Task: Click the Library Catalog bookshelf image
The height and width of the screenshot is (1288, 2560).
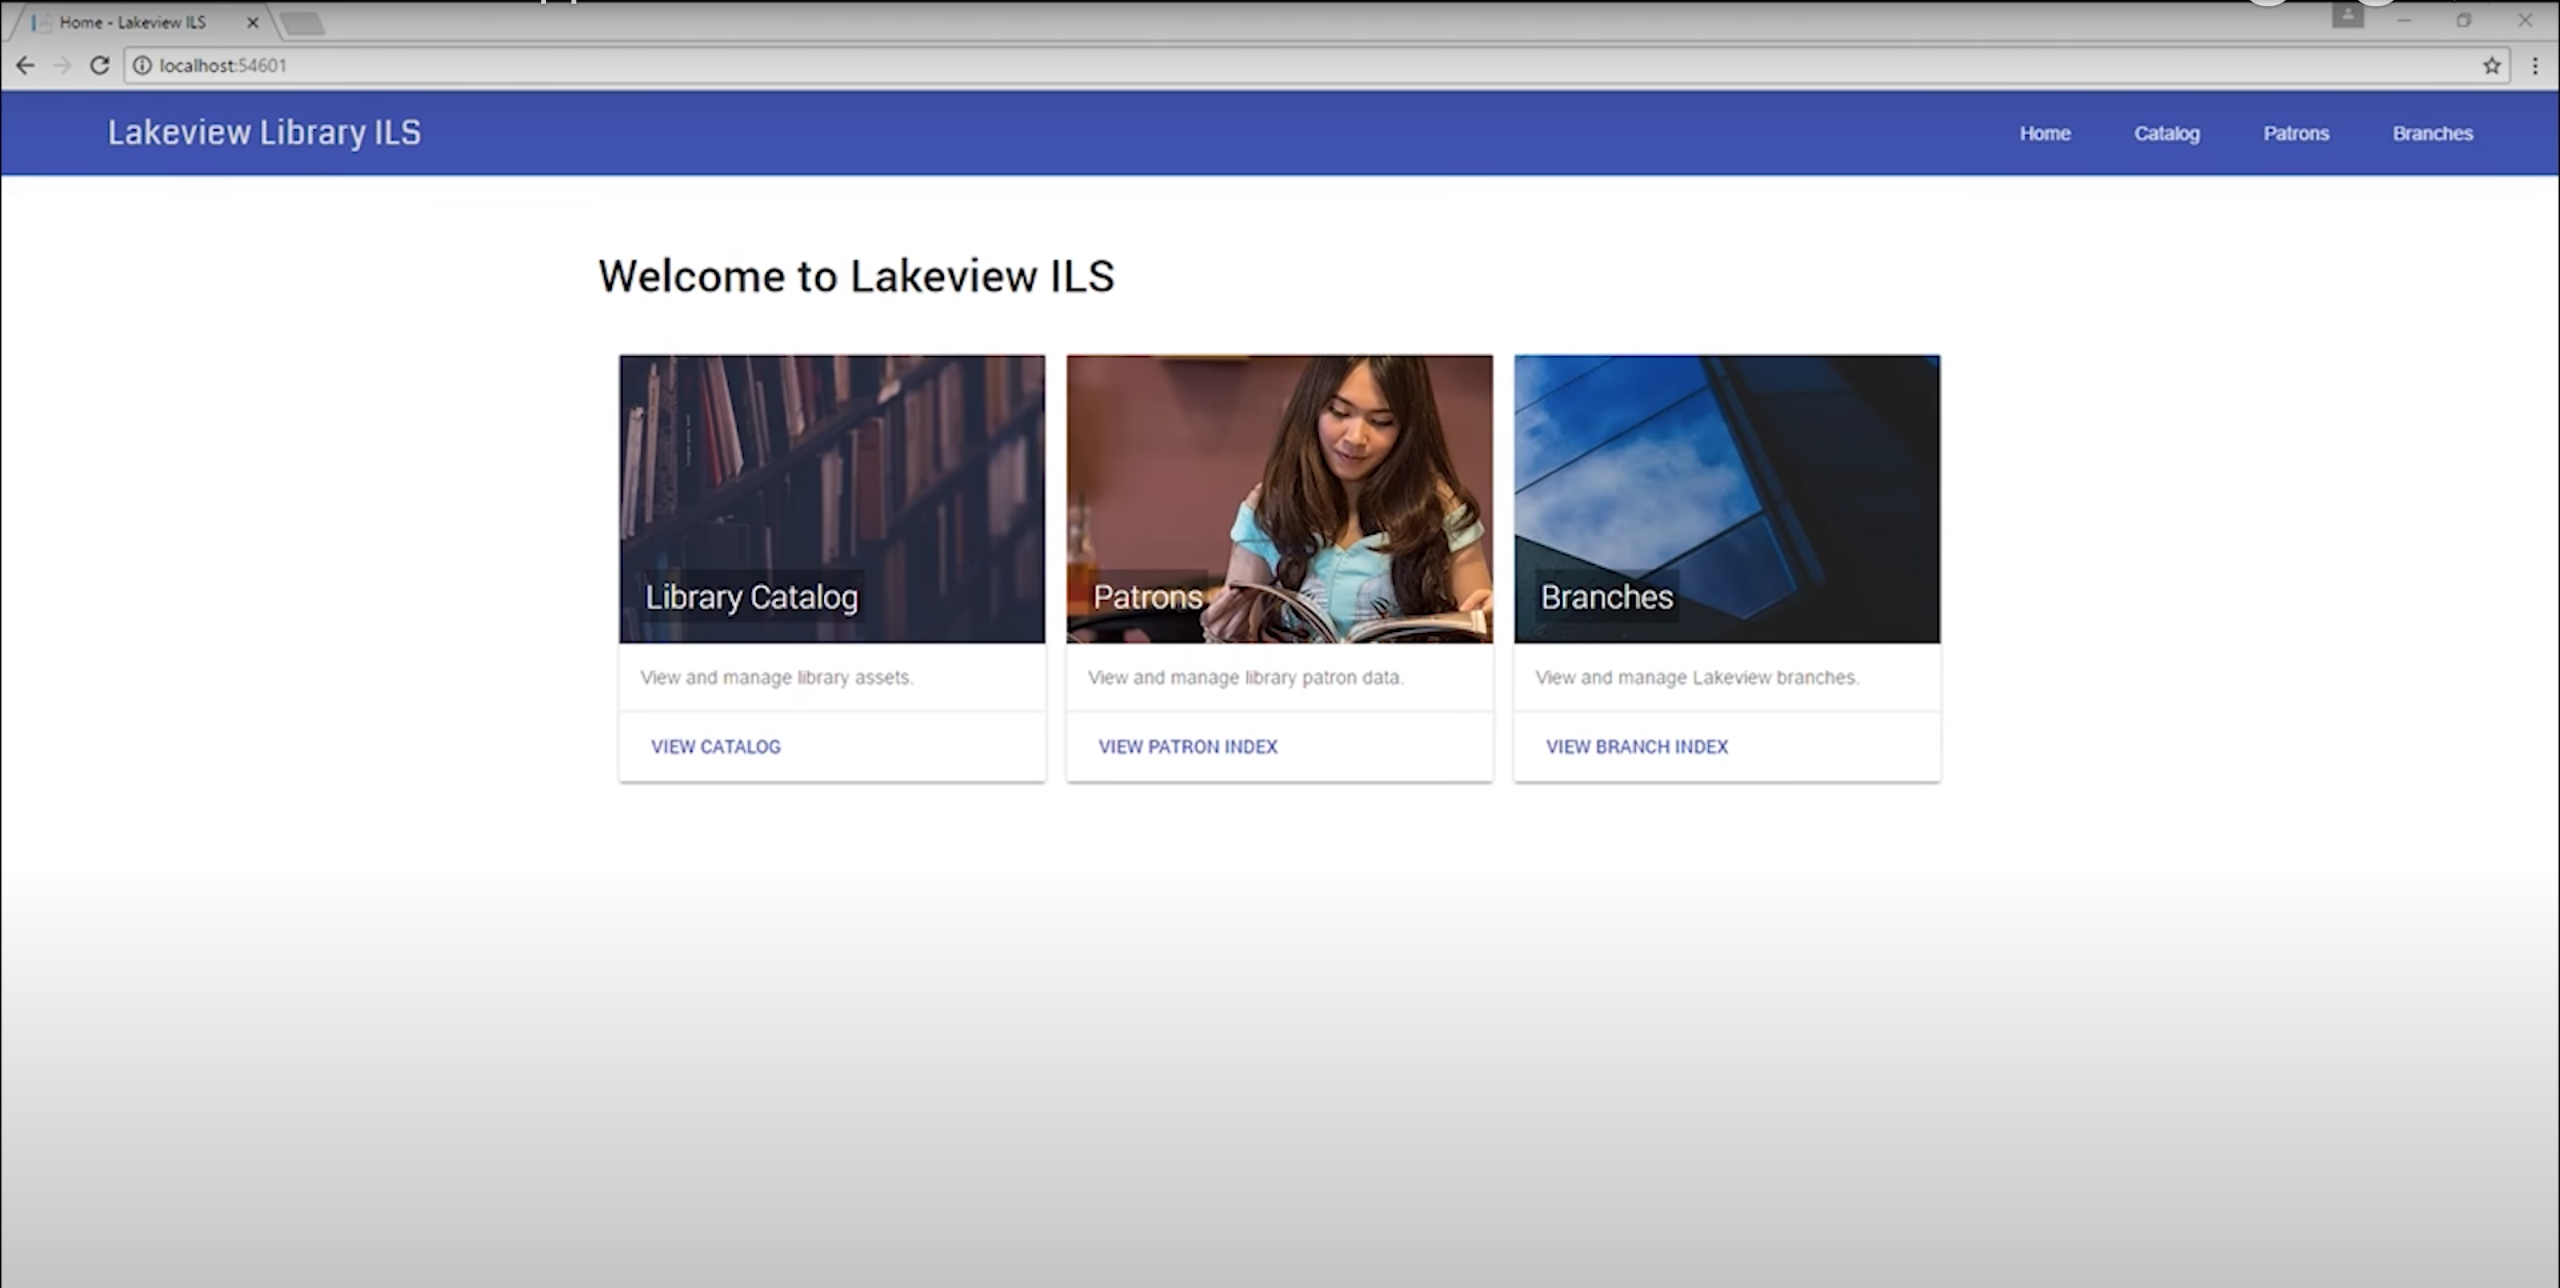Action: 832,470
